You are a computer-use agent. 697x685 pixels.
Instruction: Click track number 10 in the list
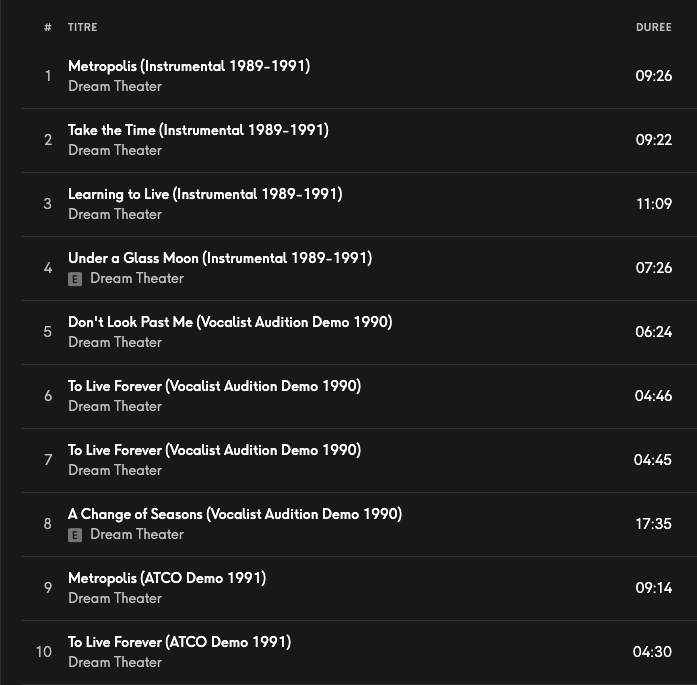click(44, 652)
